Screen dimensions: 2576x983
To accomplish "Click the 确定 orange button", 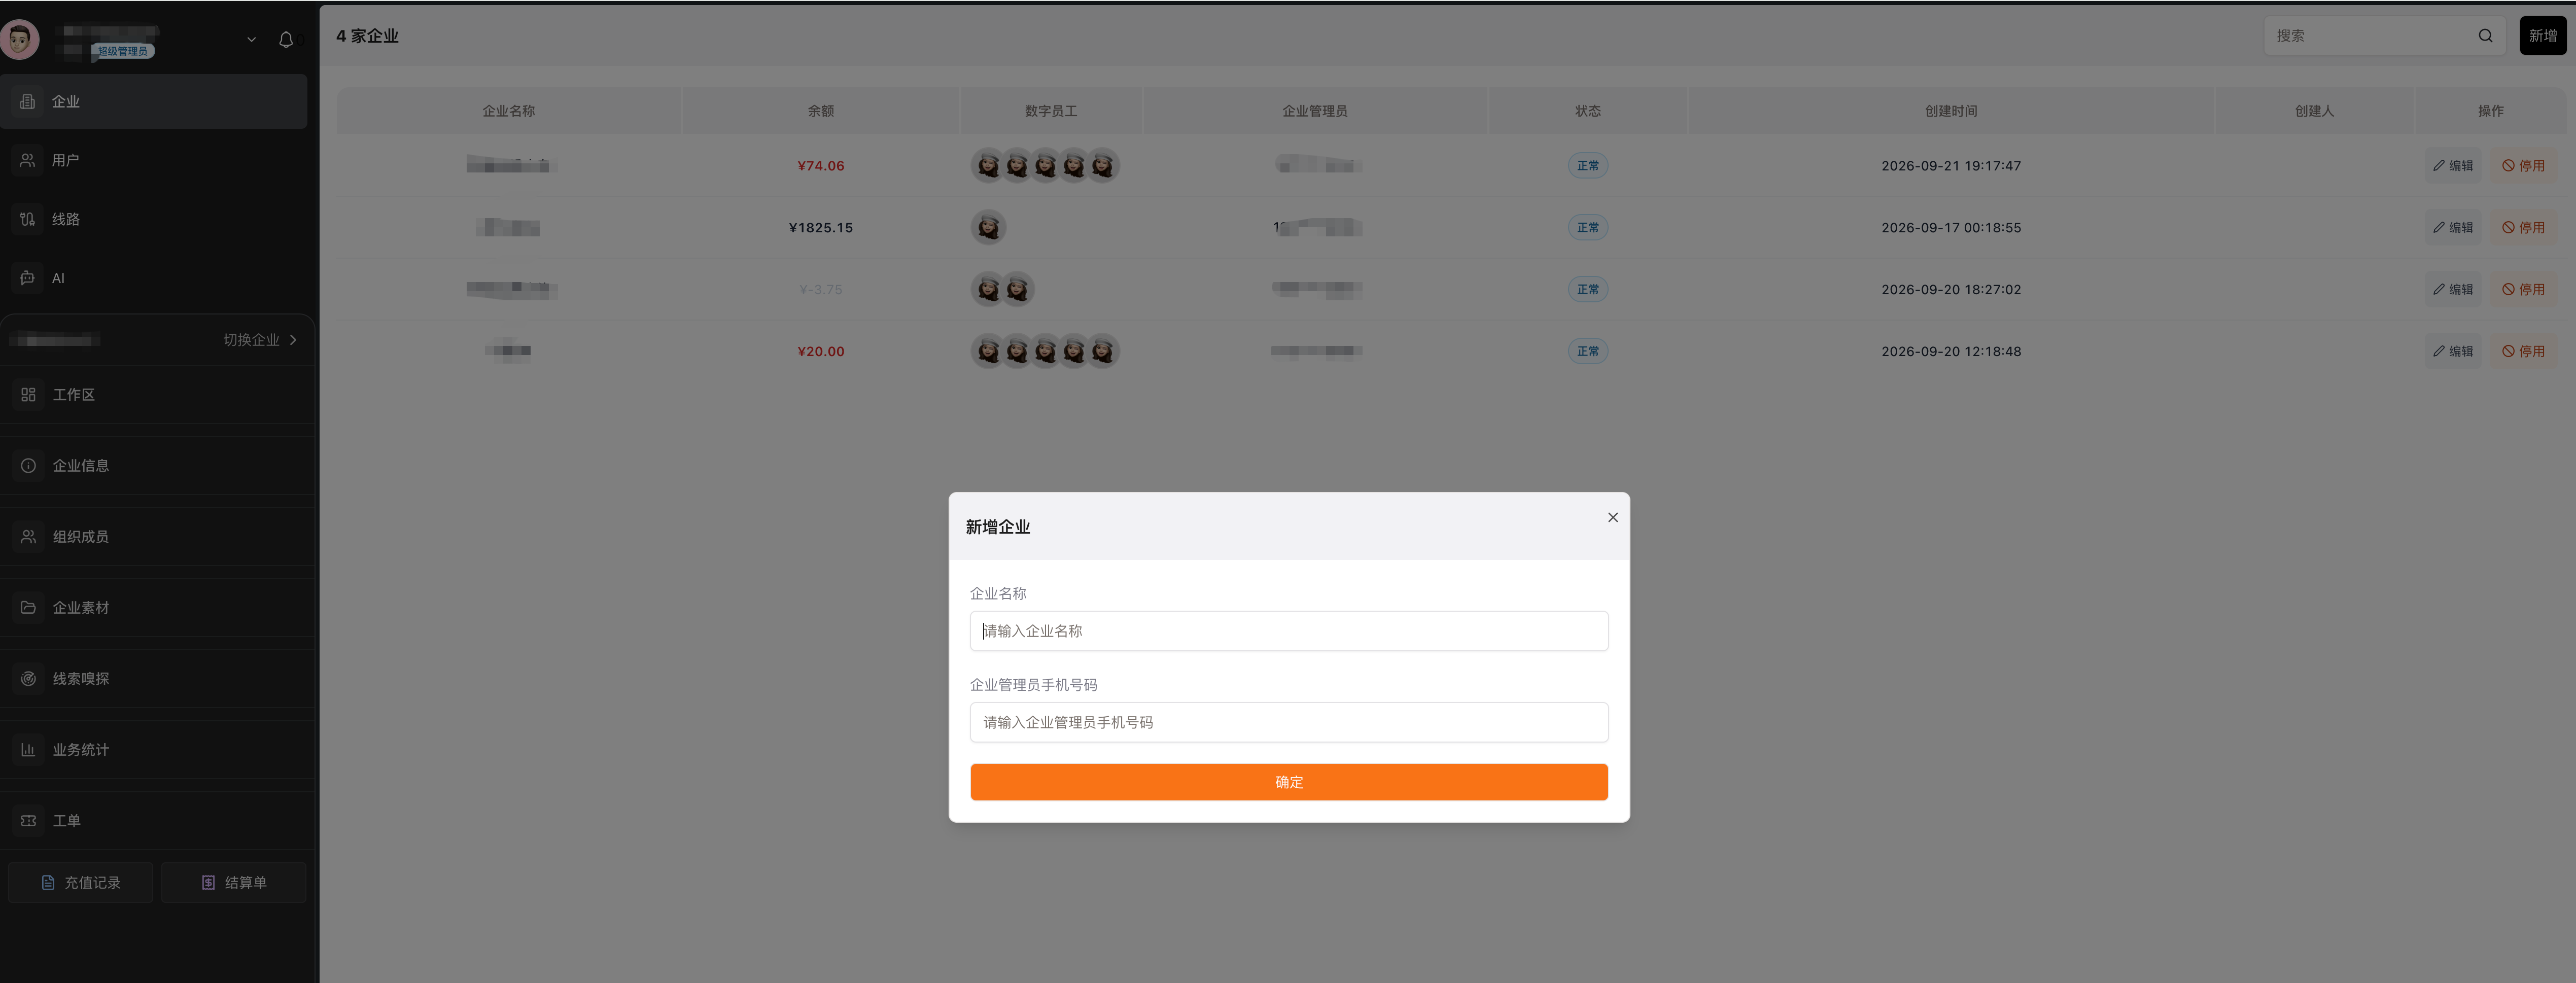I will (x=1289, y=782).
